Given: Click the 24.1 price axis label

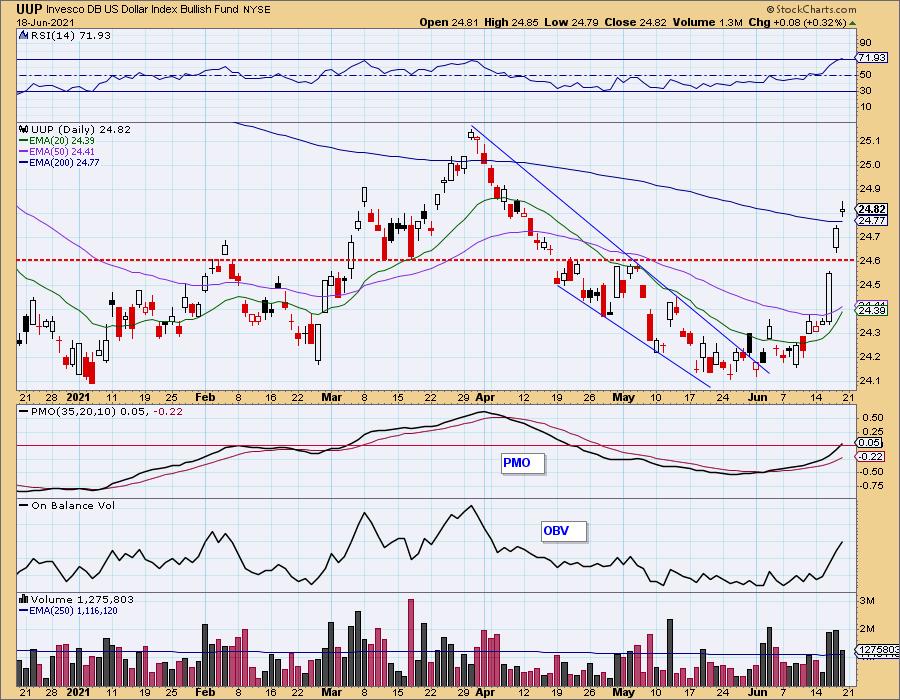Looking at the screenshot, I should point(870,380).
